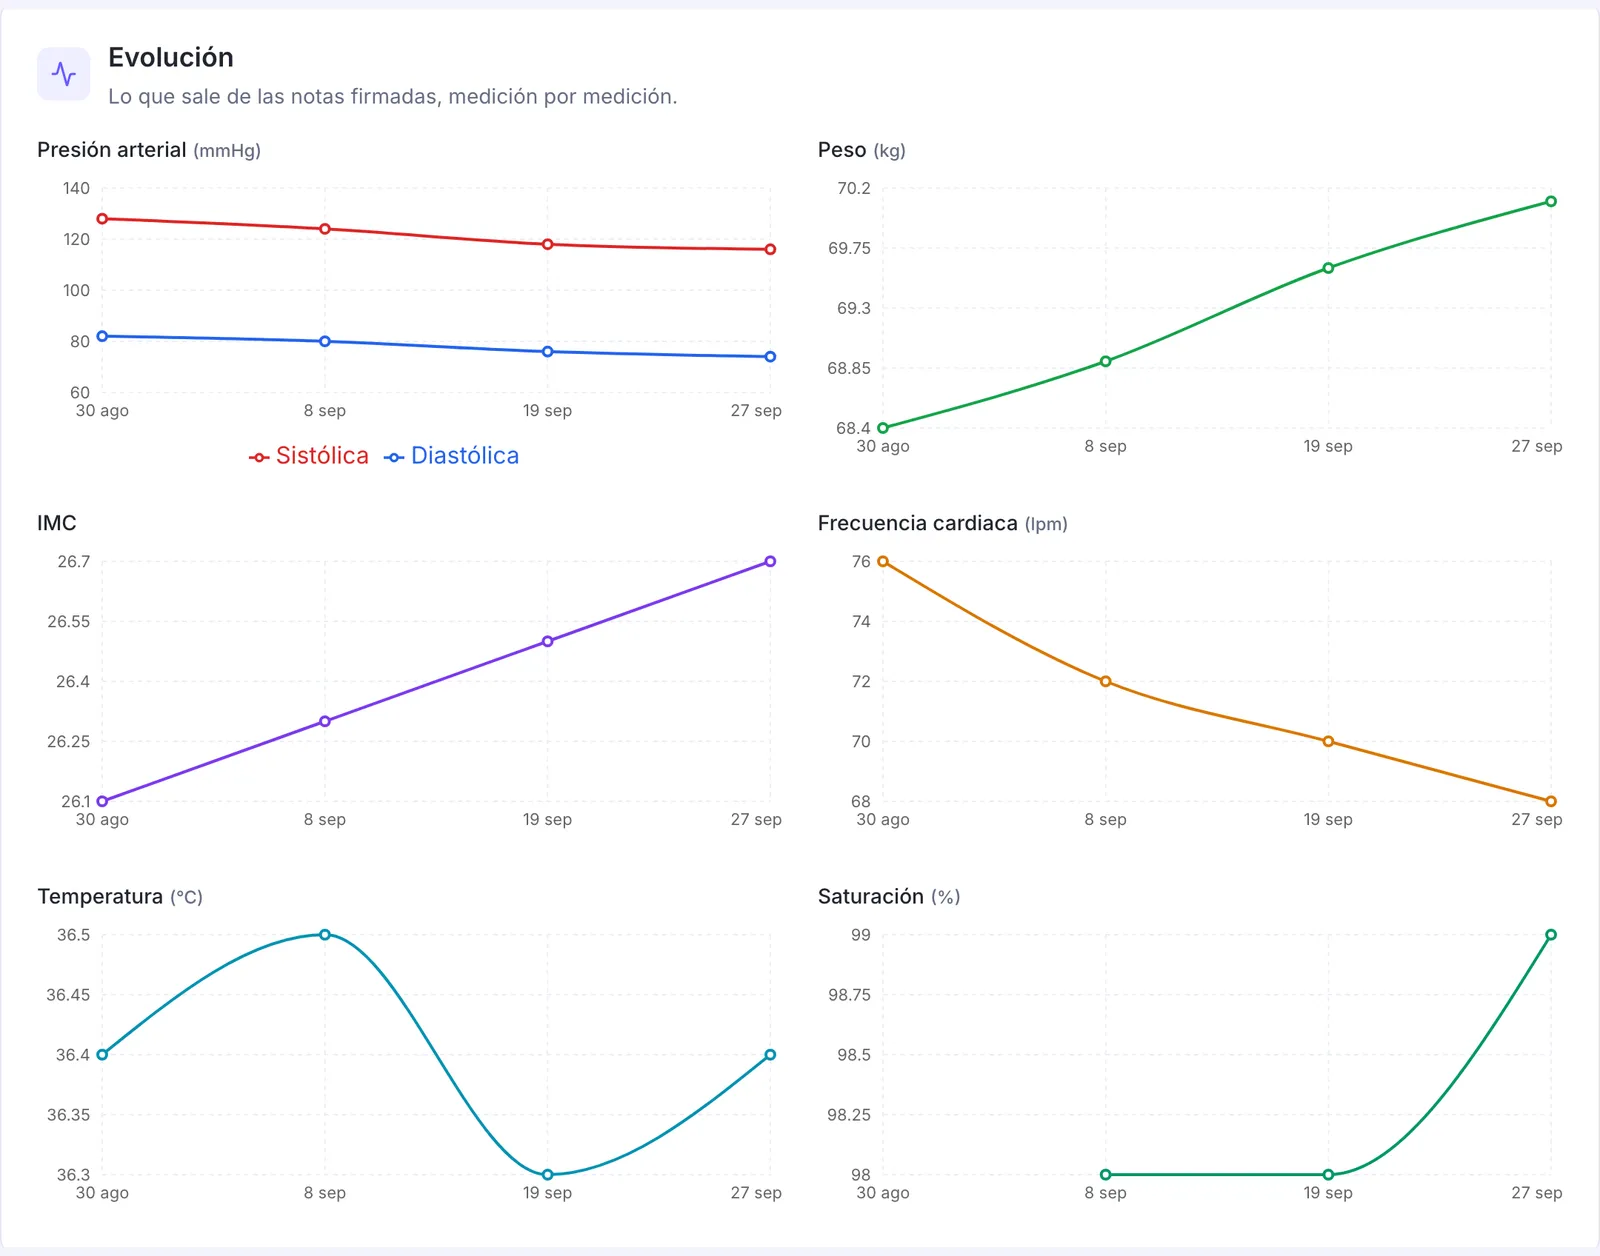Viewport: 1600px width, 1256px height.
Task: Click the Saturación point for 8 sep
Action: (x=1105, y=1175)
